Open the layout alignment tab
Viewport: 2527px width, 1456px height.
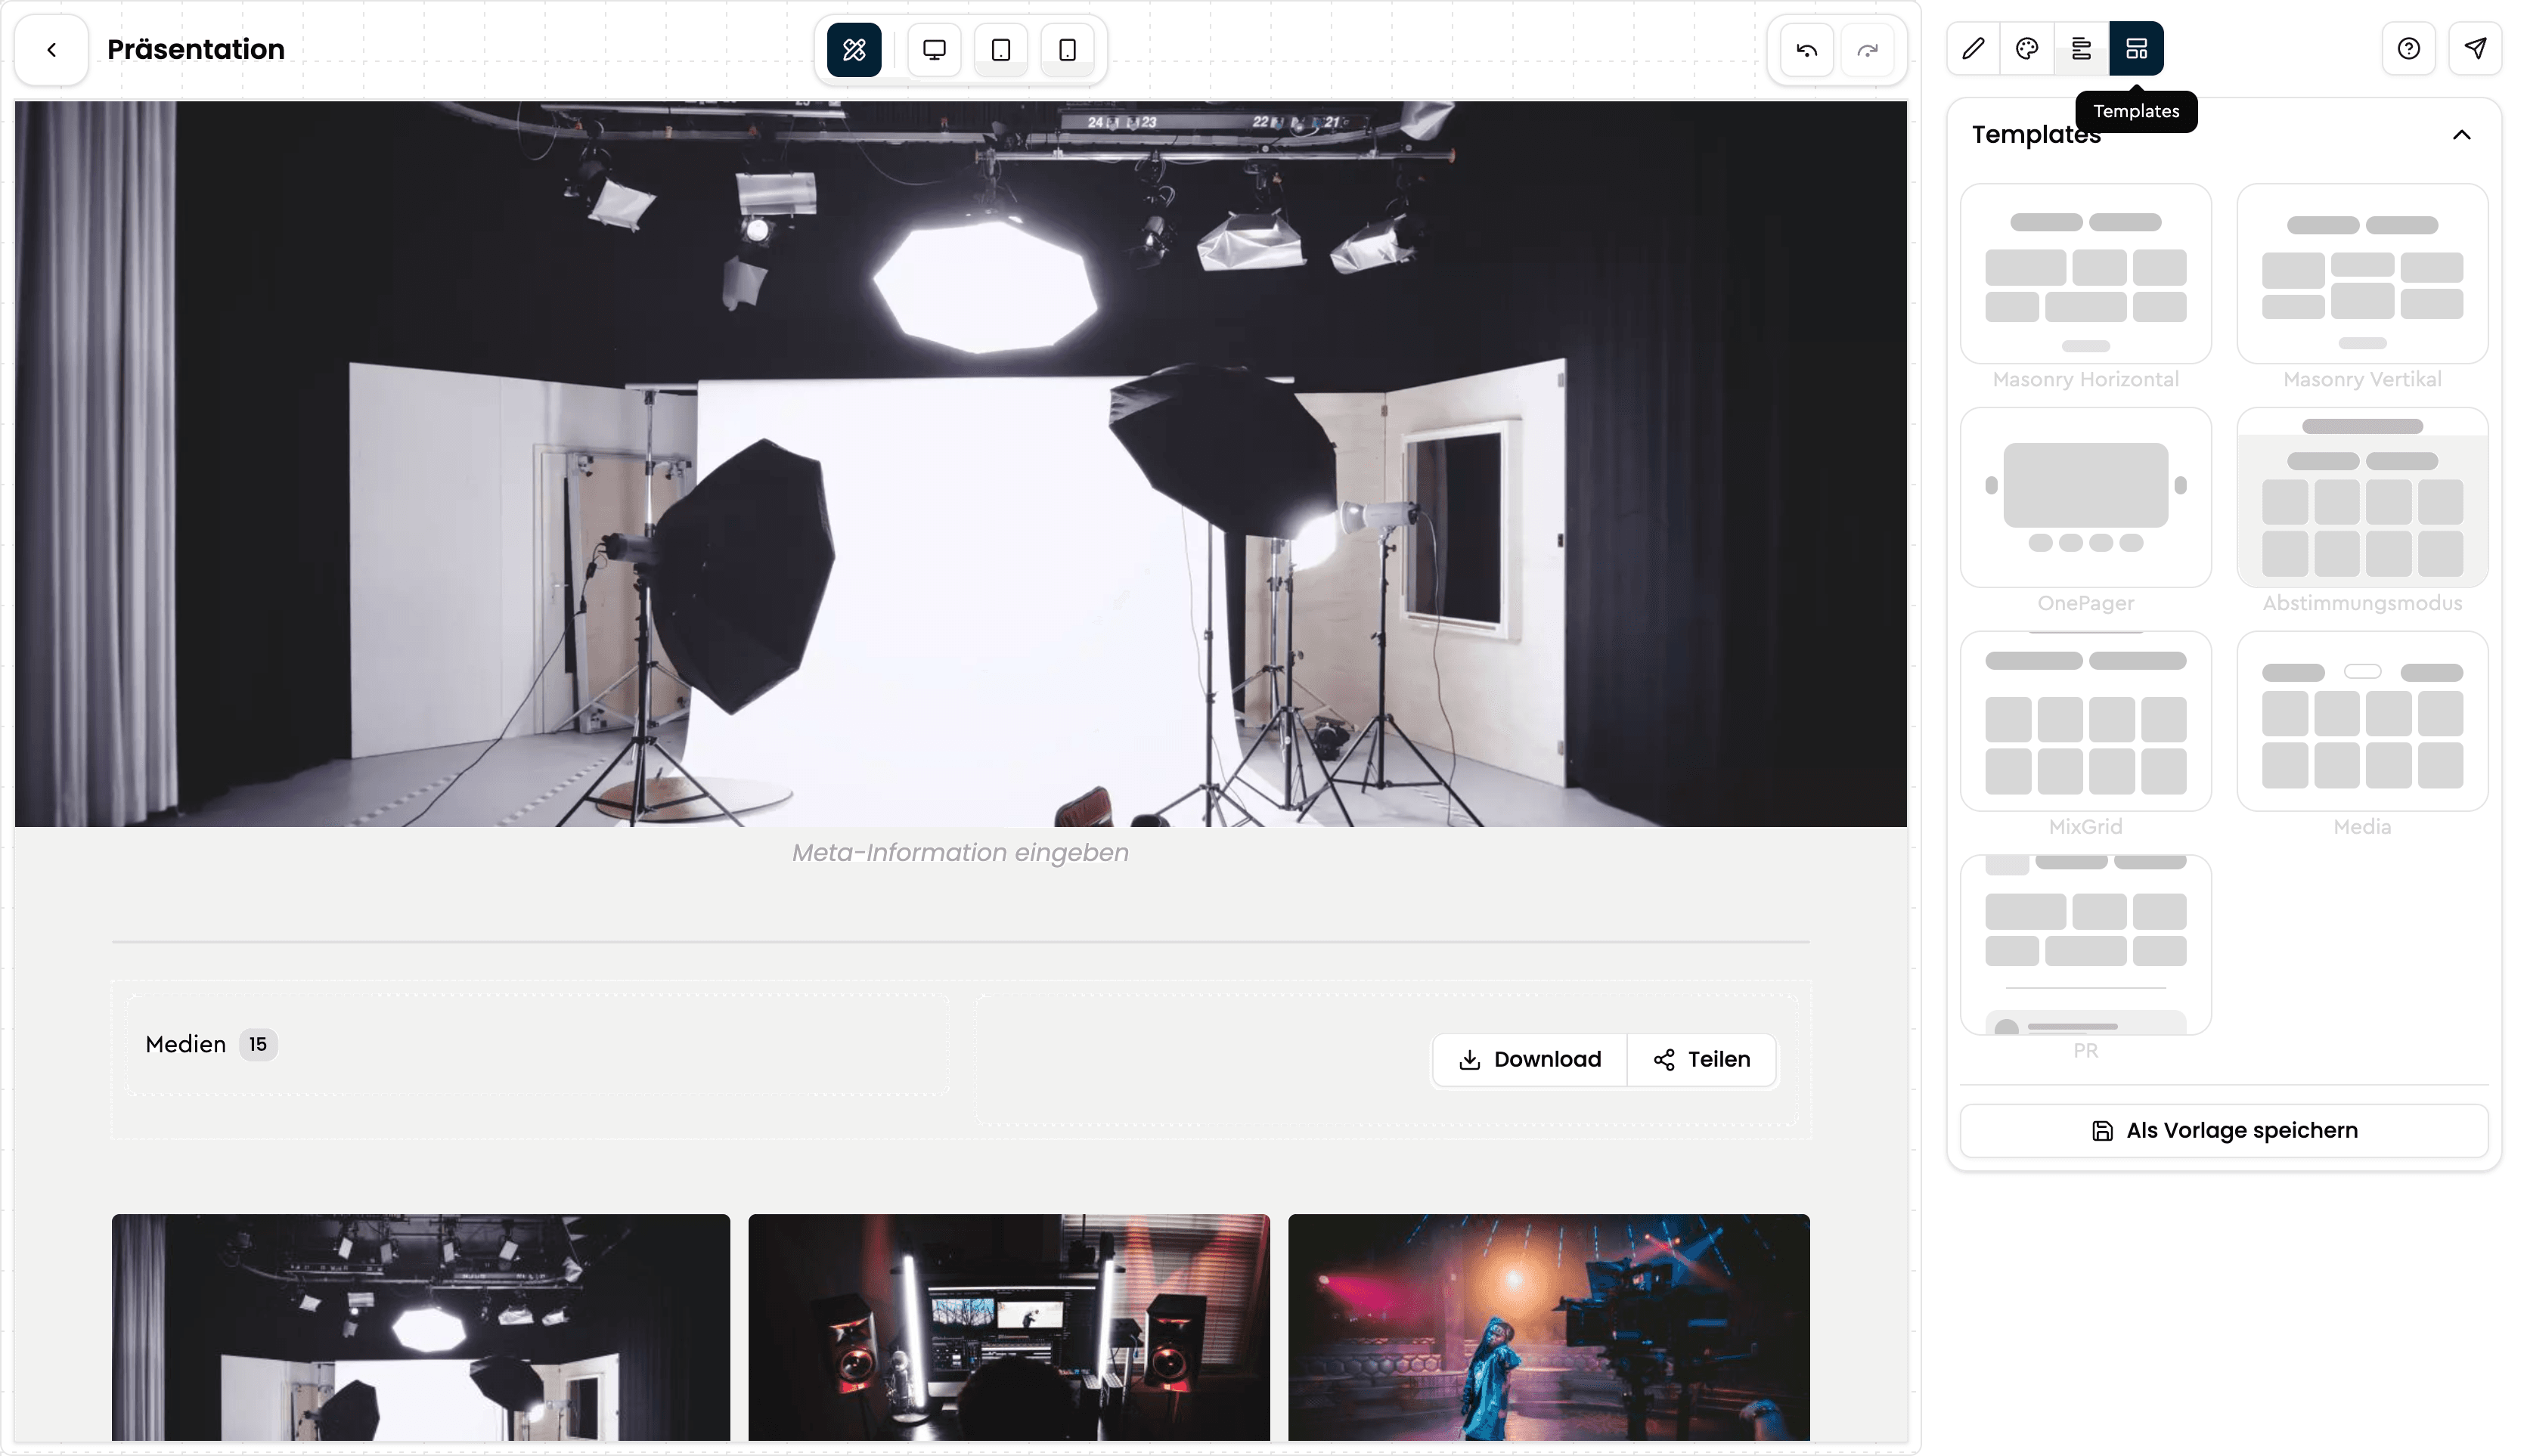coord(2081,48)
